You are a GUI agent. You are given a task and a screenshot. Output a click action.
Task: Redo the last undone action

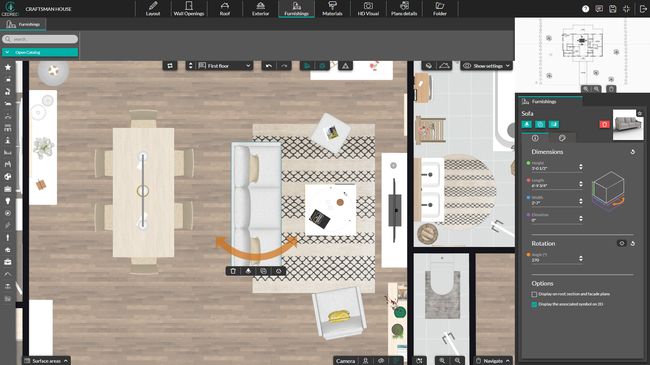tap(284, 66)
